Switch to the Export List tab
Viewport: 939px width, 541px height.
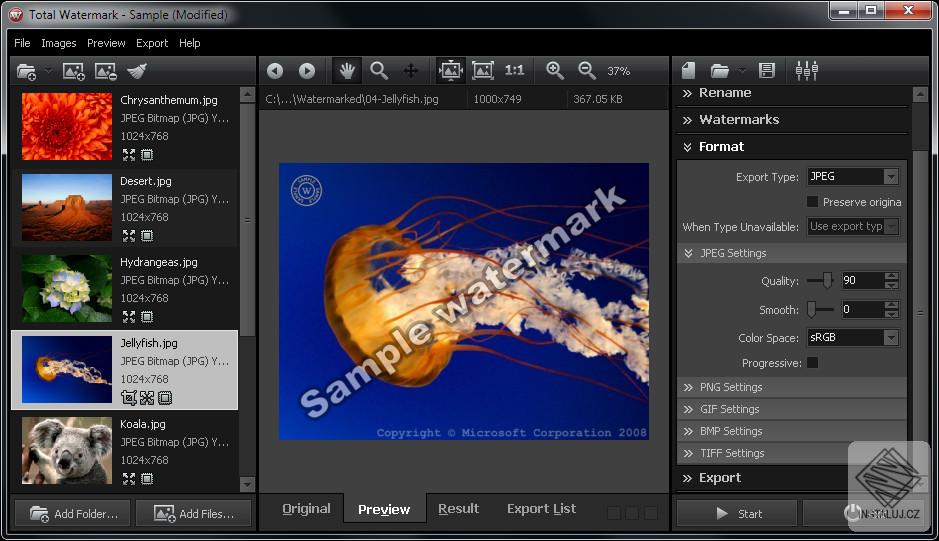tap(541, 509)
